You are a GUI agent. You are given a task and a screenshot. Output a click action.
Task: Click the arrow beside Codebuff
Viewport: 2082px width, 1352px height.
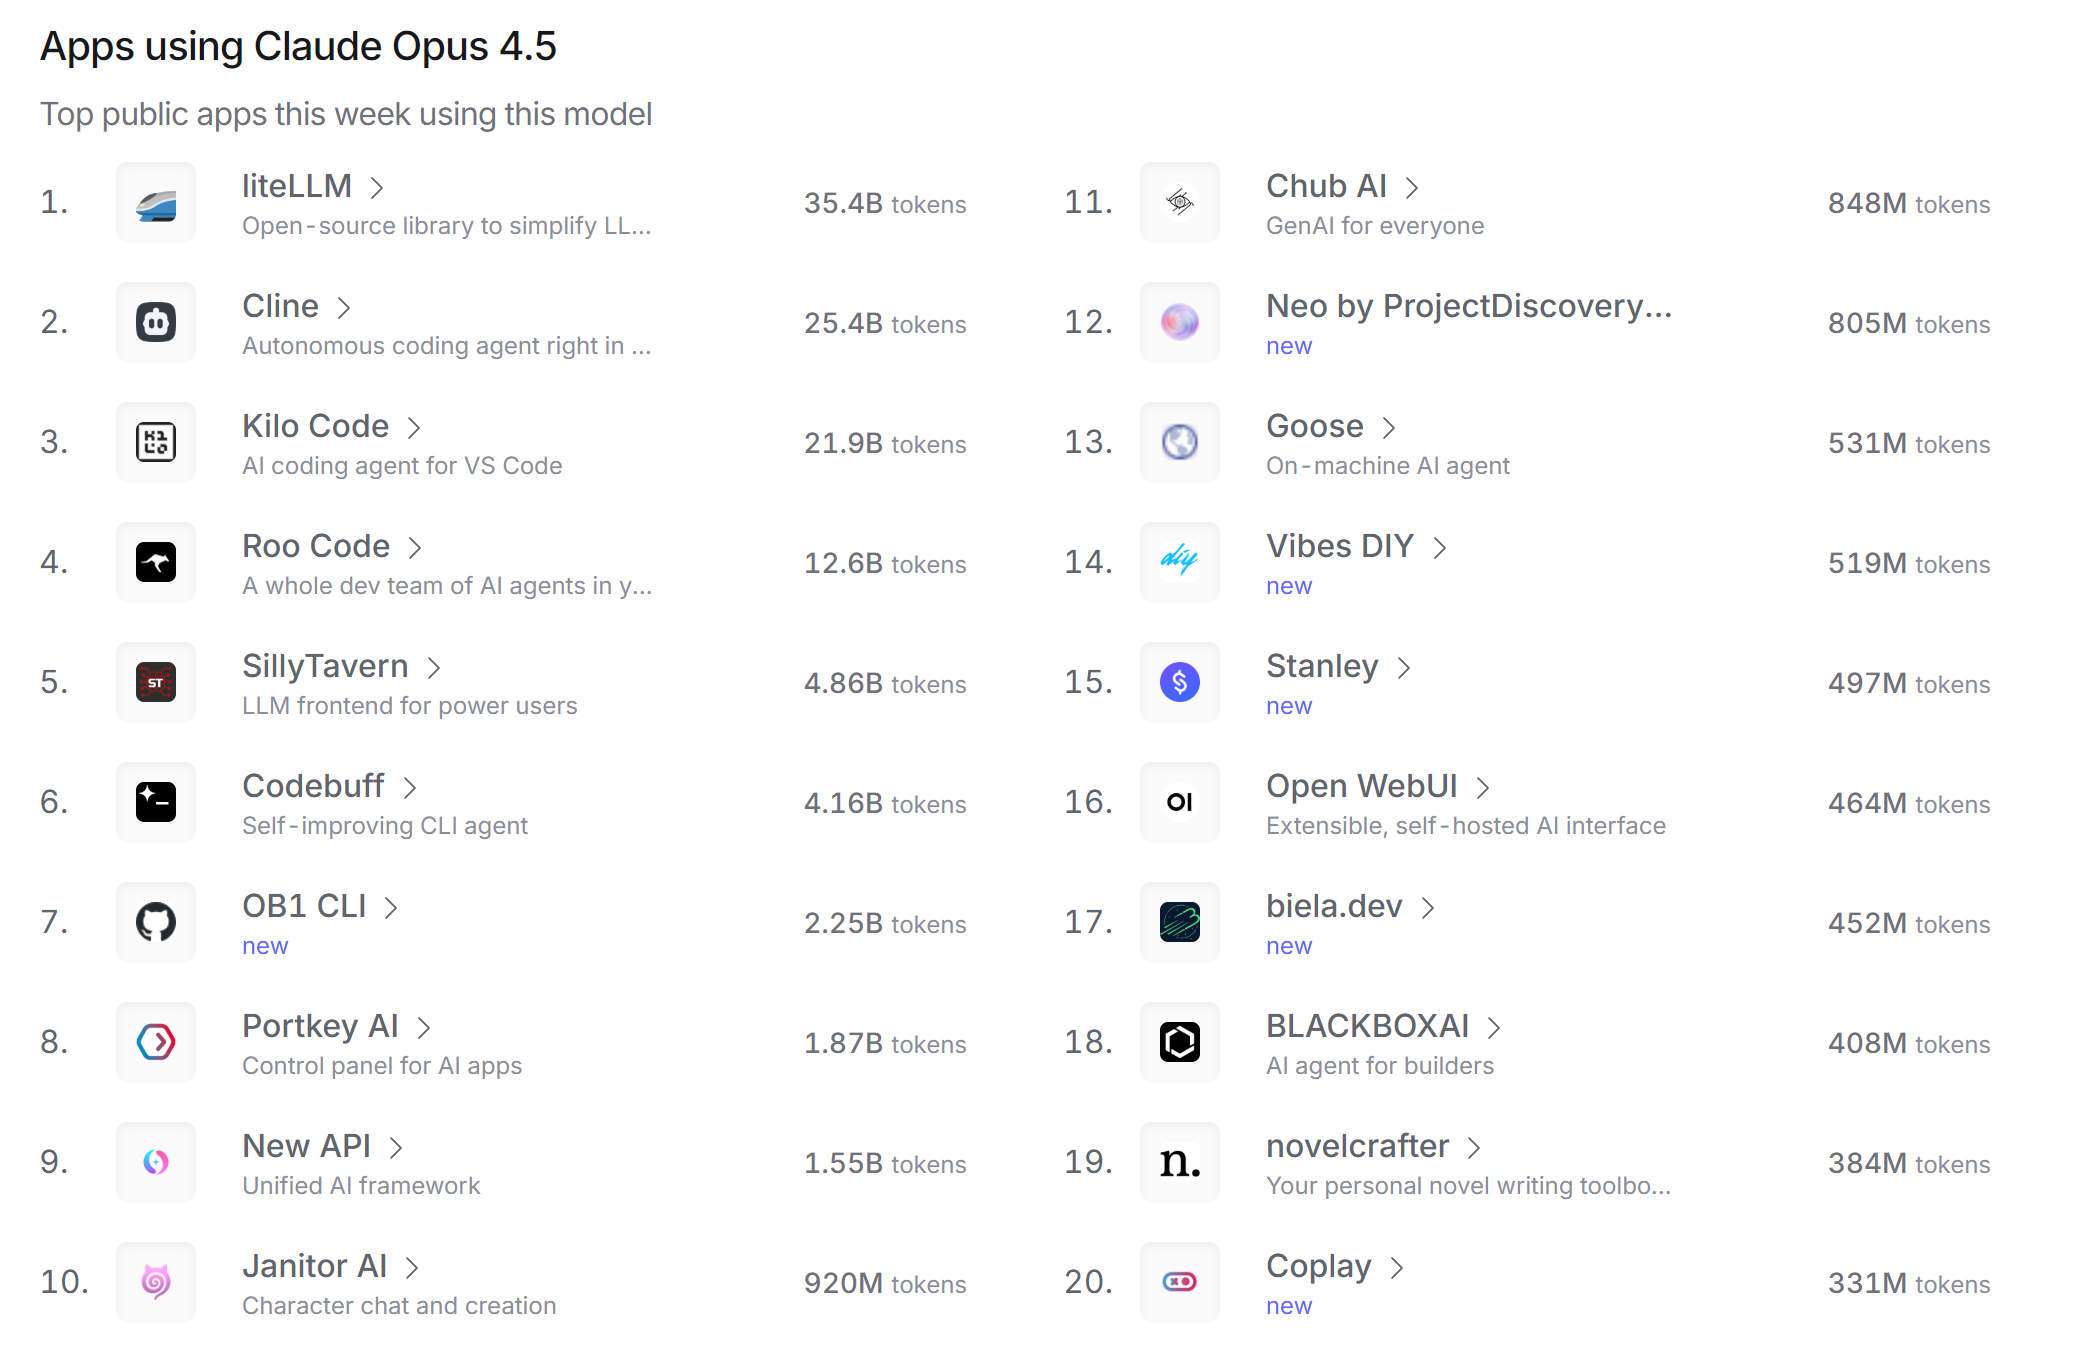pyautogui.click(x=410, y=788)
